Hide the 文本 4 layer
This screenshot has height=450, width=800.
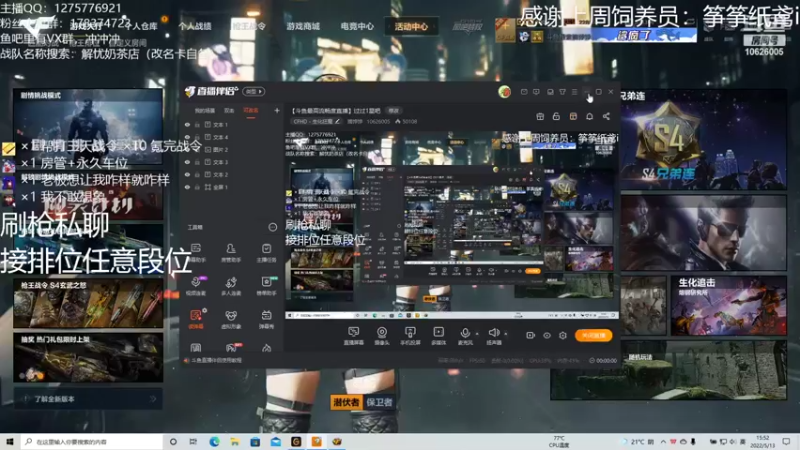pos(187,137)
